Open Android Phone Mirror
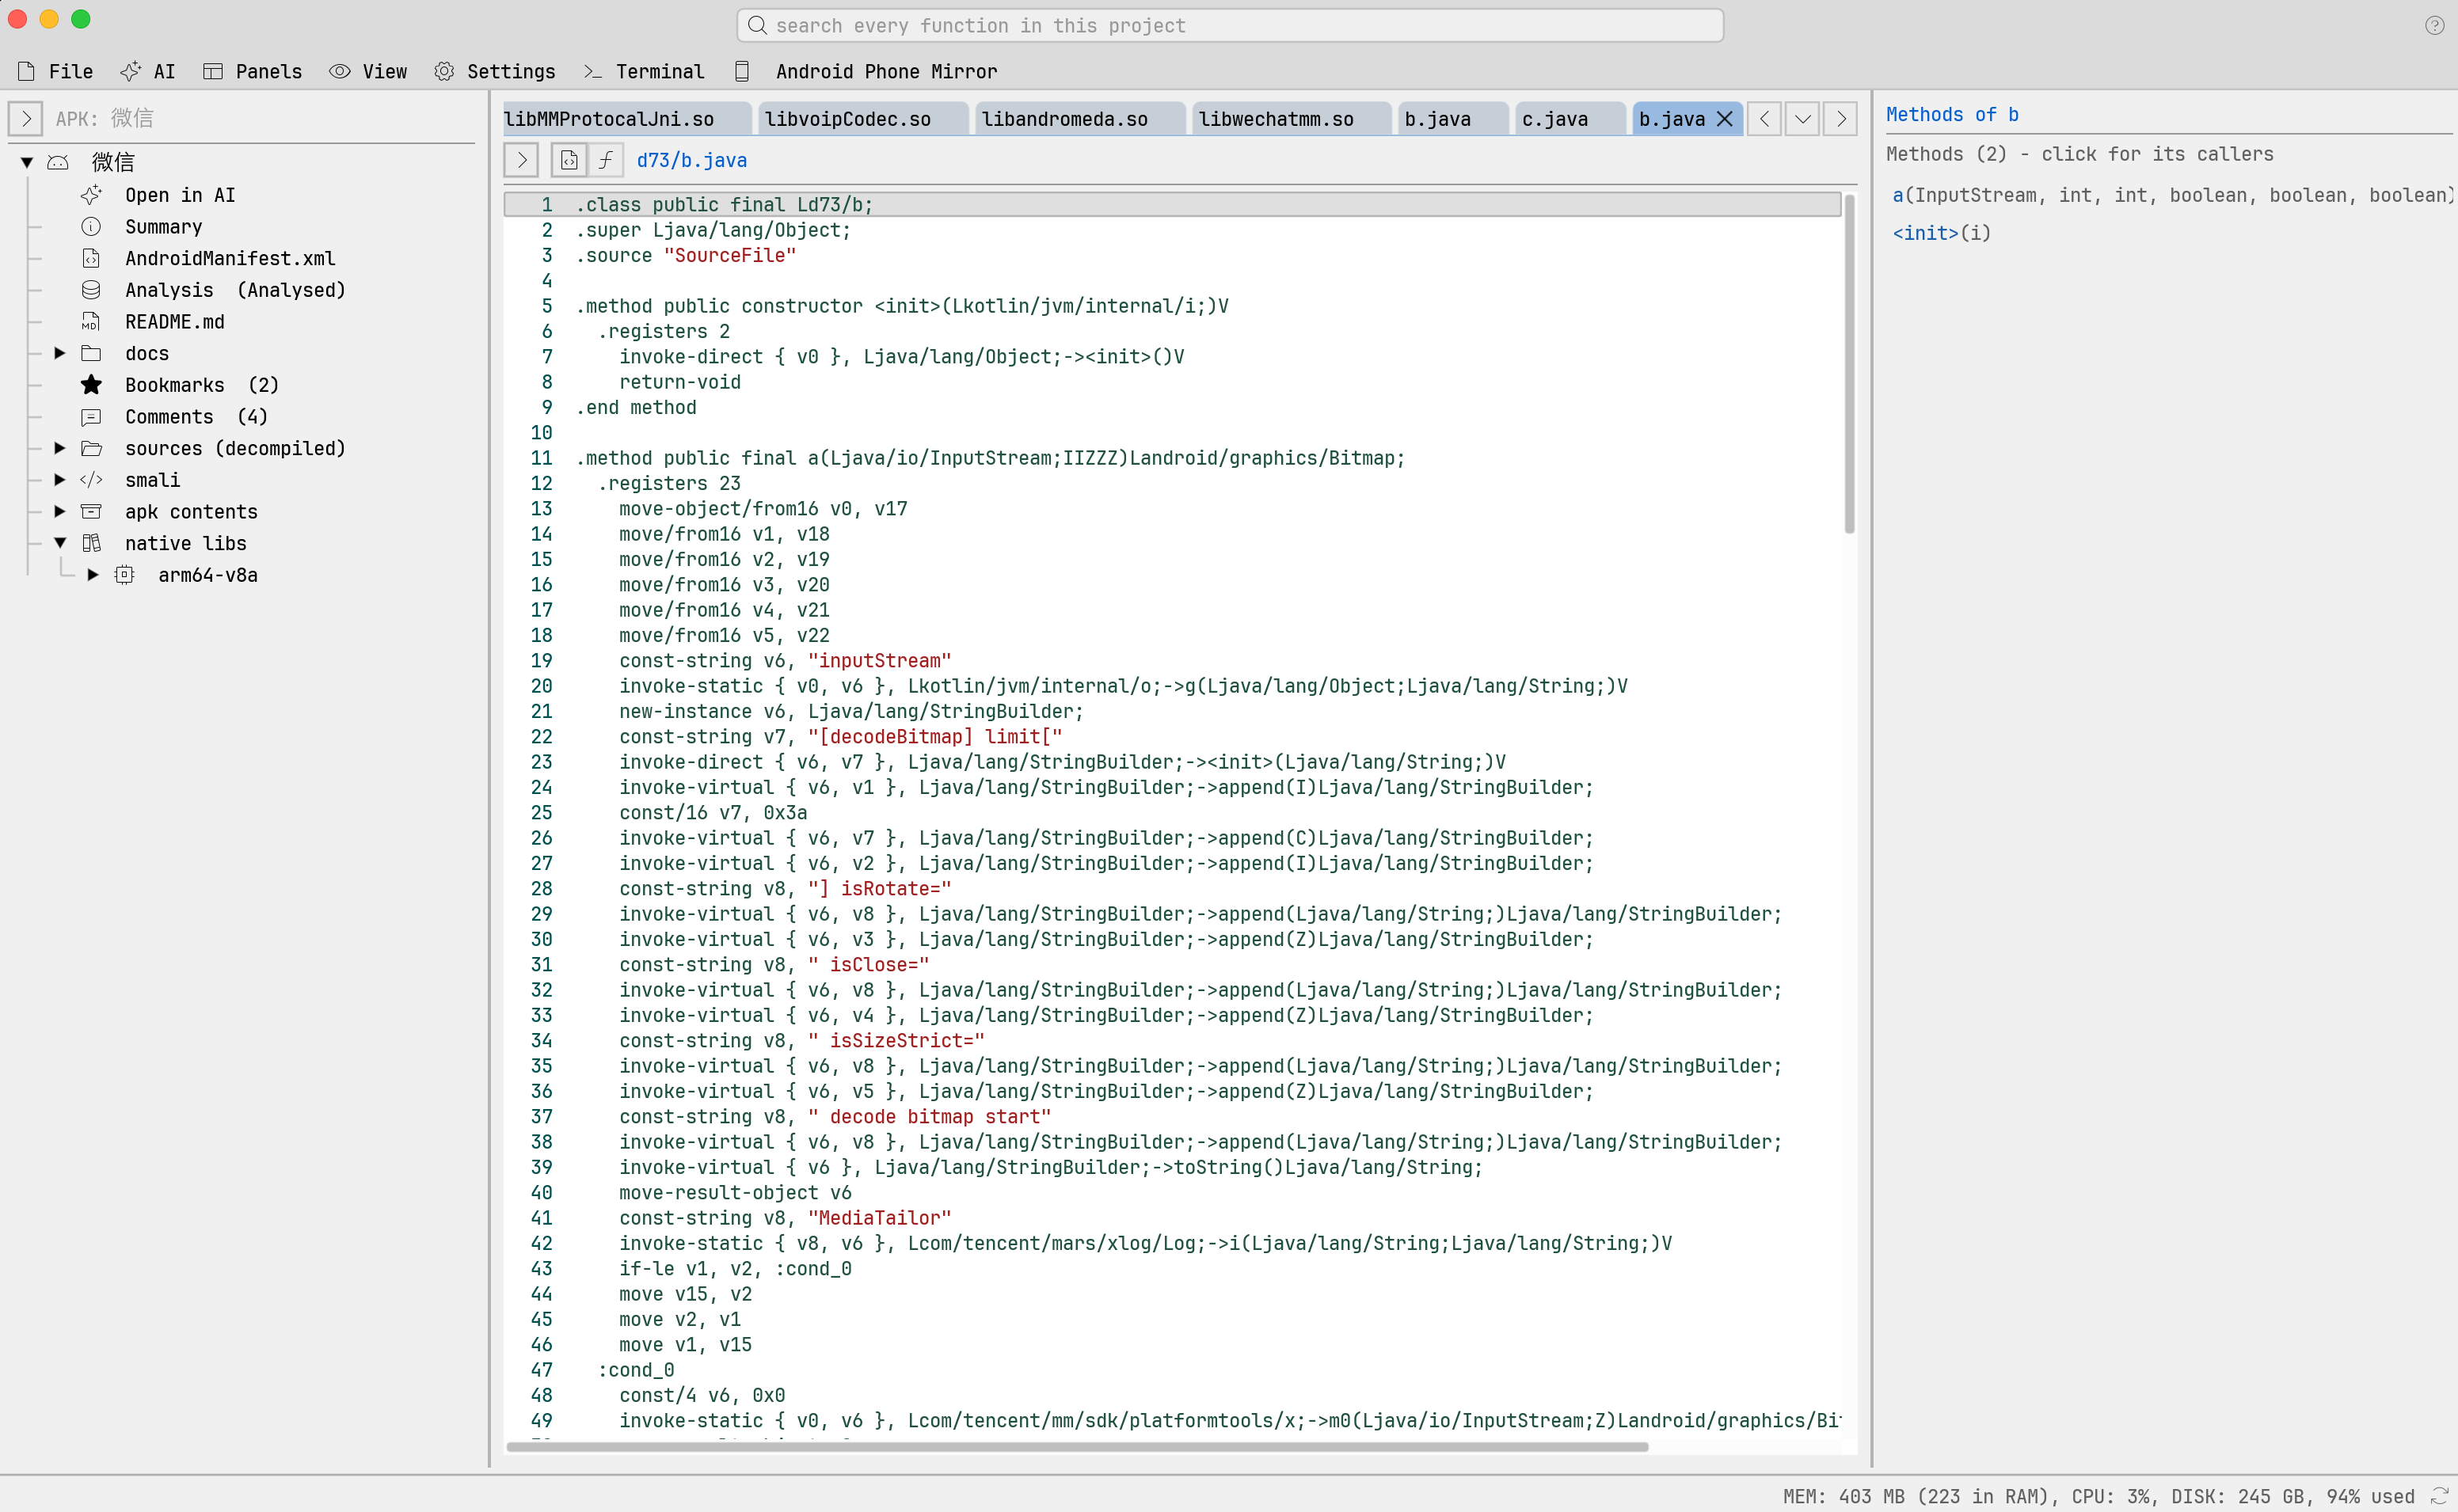 [x=866, y=71]
